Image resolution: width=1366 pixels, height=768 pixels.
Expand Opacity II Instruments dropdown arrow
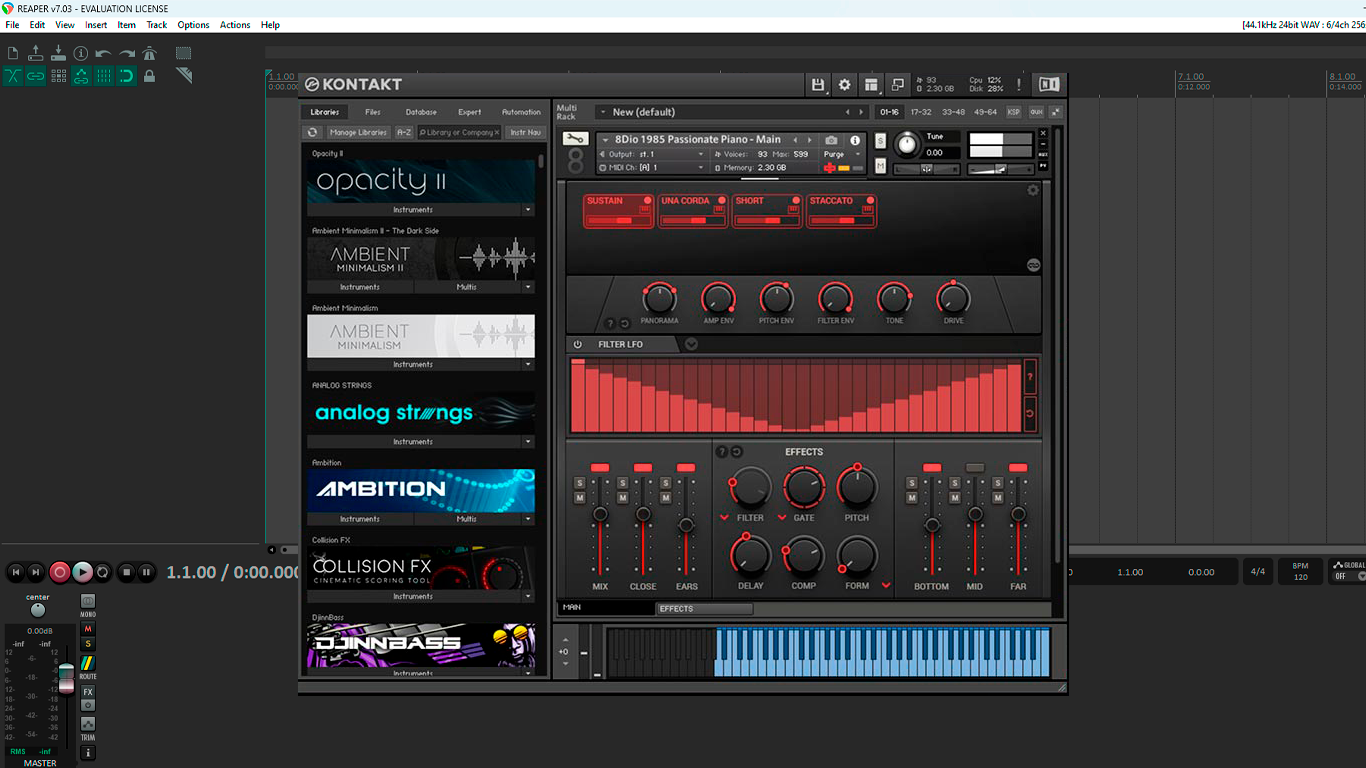tap(528, 210)
